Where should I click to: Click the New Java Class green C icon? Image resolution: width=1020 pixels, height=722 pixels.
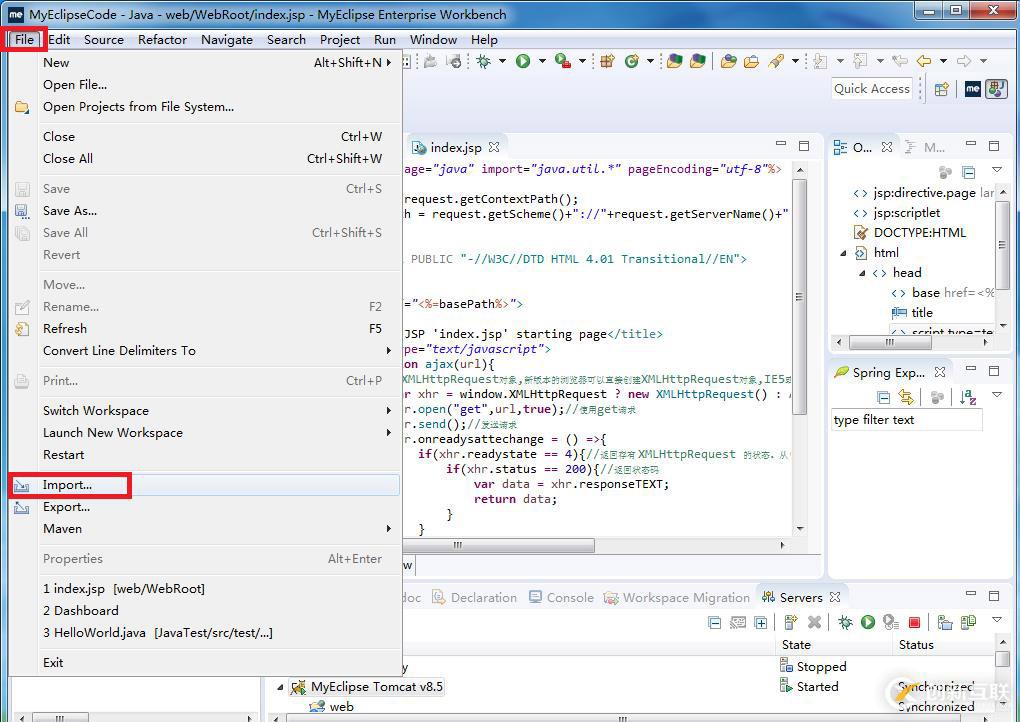632,61
